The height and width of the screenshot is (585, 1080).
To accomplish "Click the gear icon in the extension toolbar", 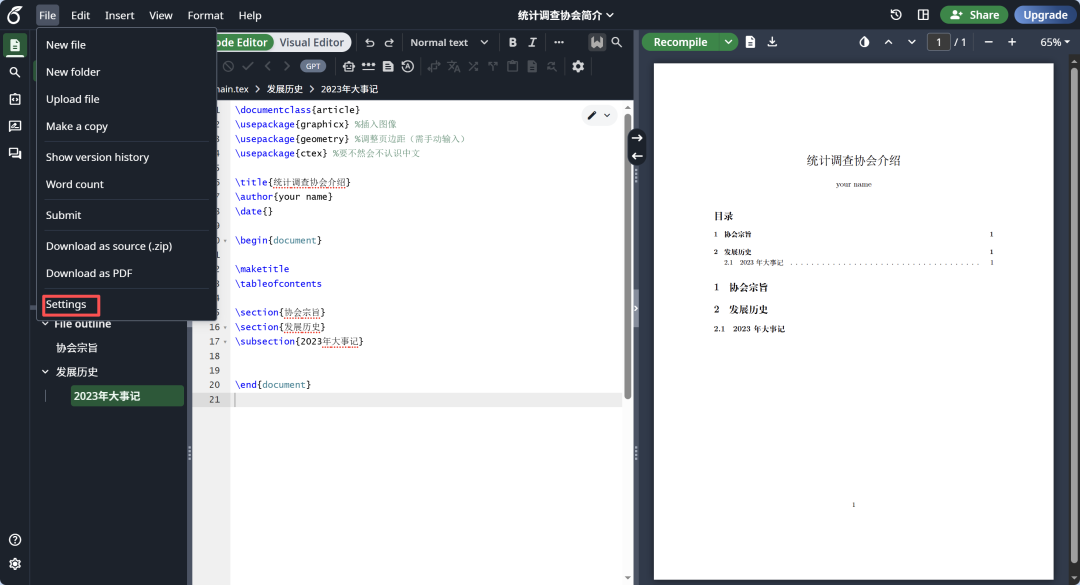I will [x=578, y=66].
